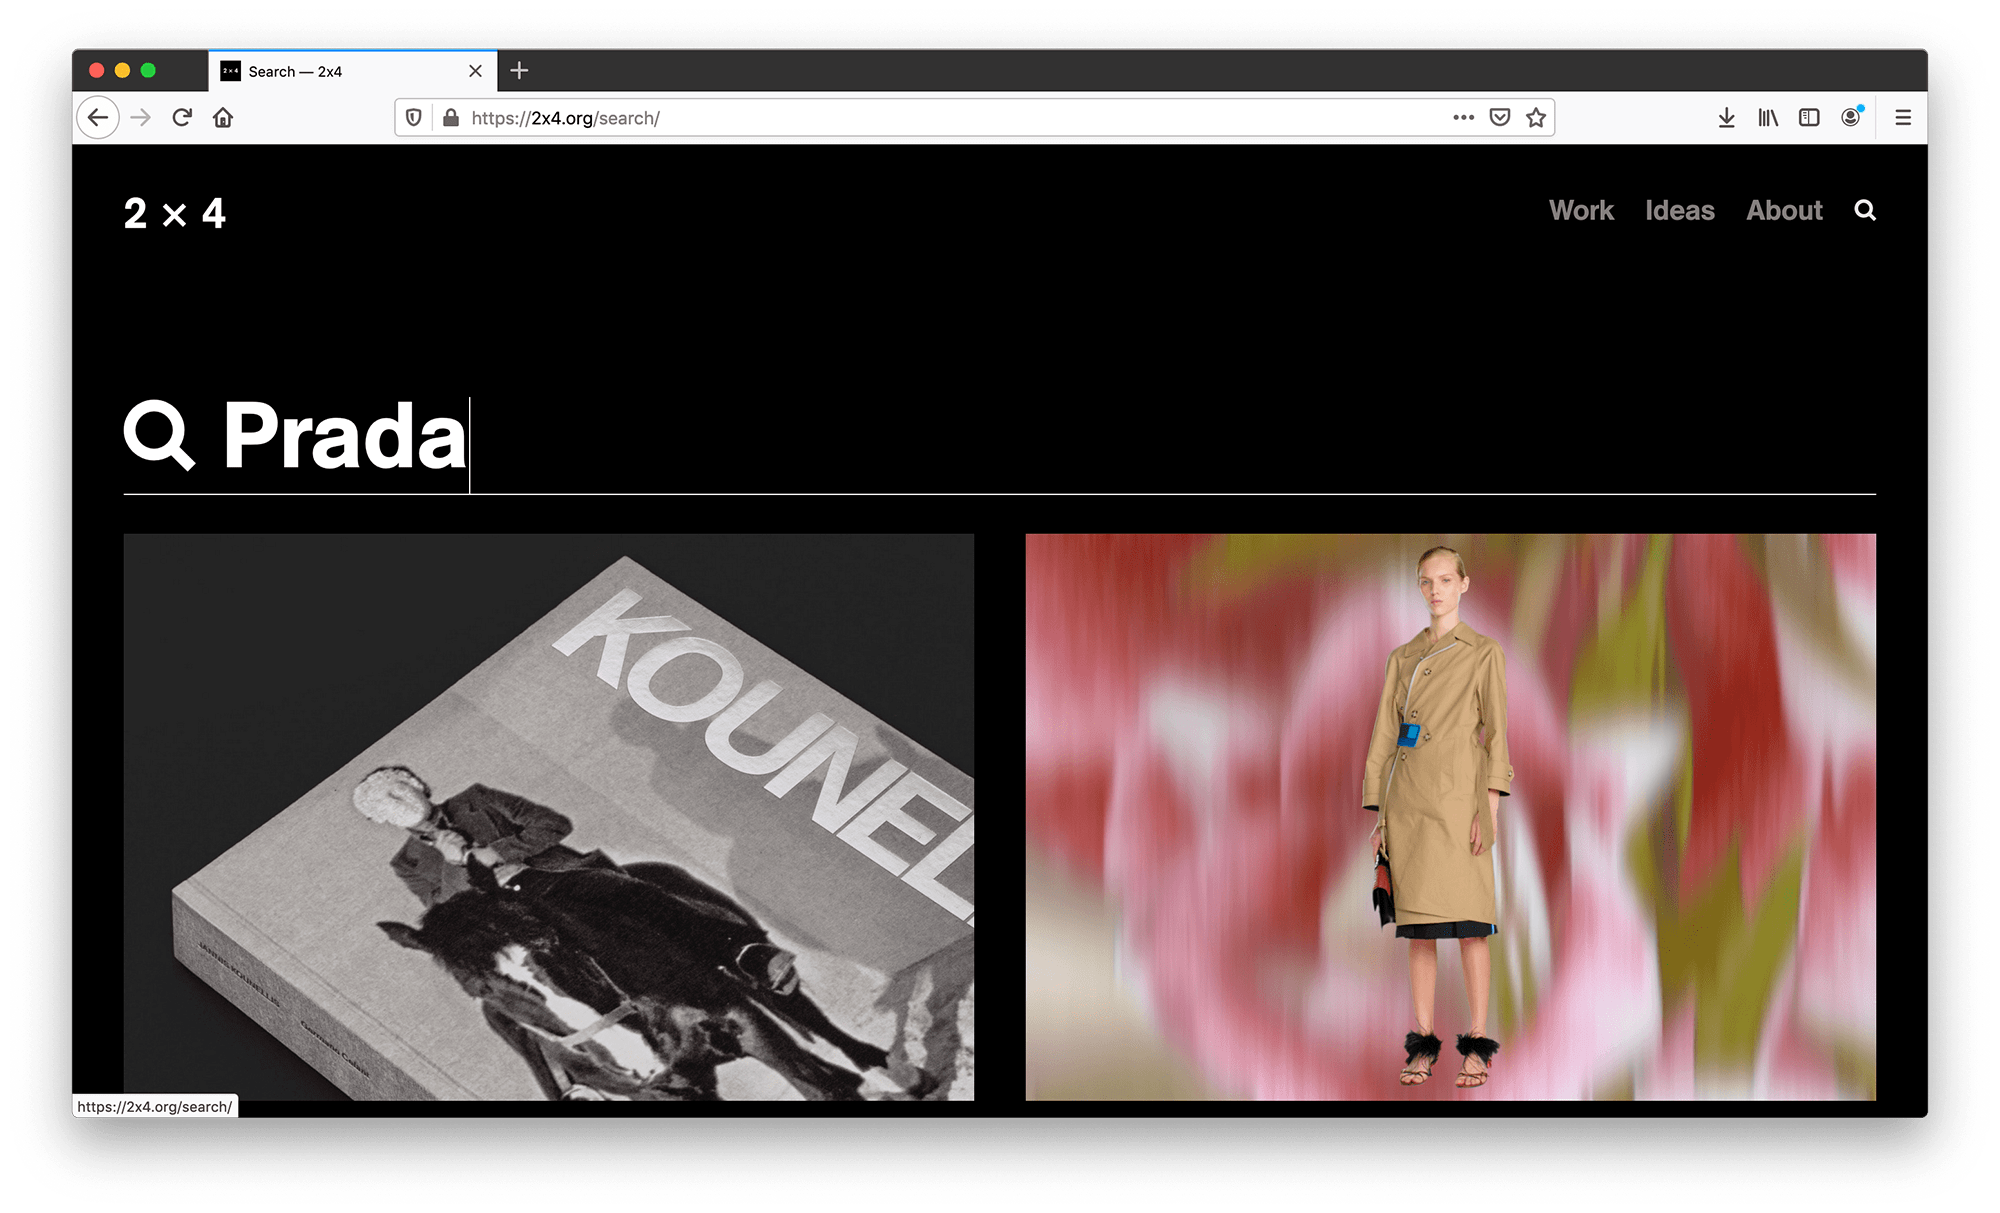Open the hamburger application menu
The height and width of the screenshot is (1213, 2000).
[x=1903, y=118]
